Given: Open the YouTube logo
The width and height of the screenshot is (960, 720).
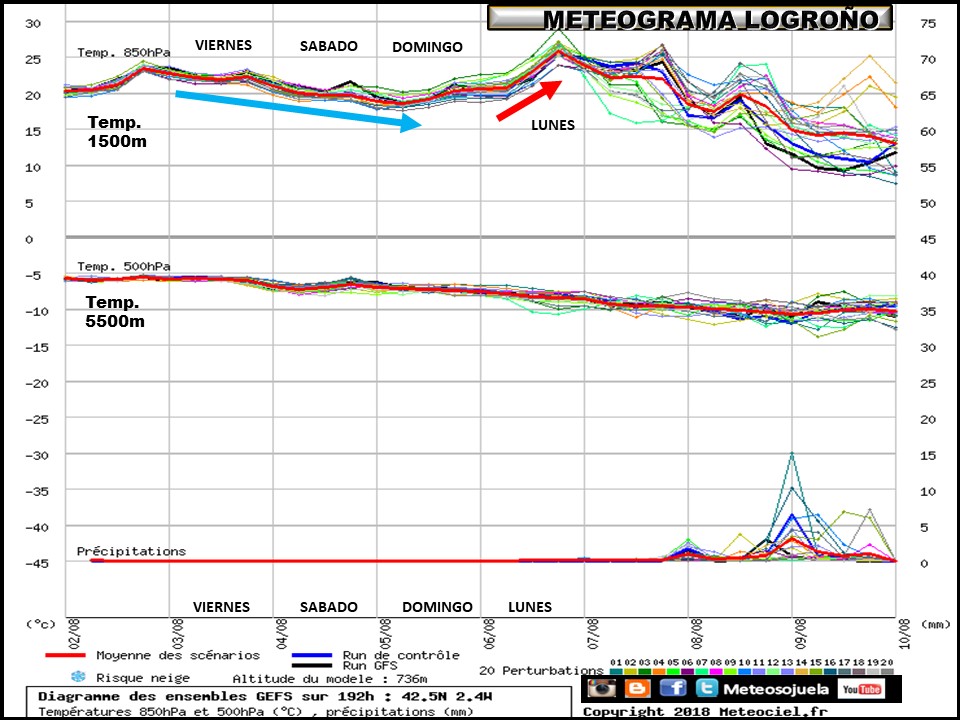Looking at the screenshot, I should coord(861,689).
